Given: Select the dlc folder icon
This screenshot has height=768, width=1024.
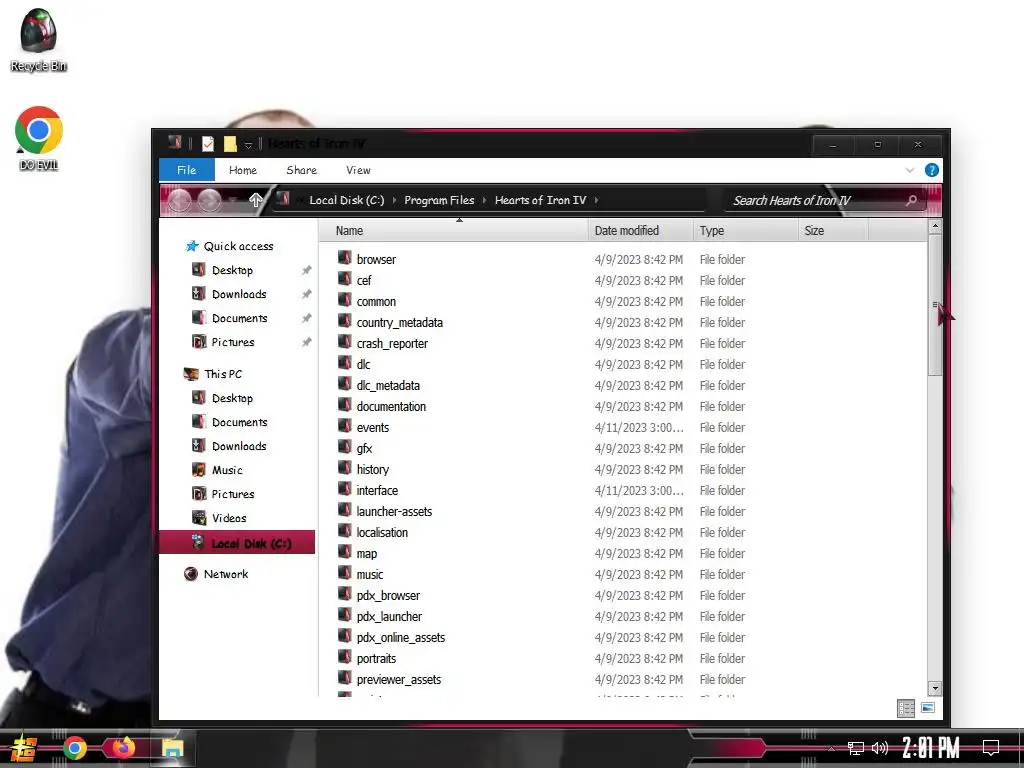Looking at the screenshot, I should [x=344, y=364].
